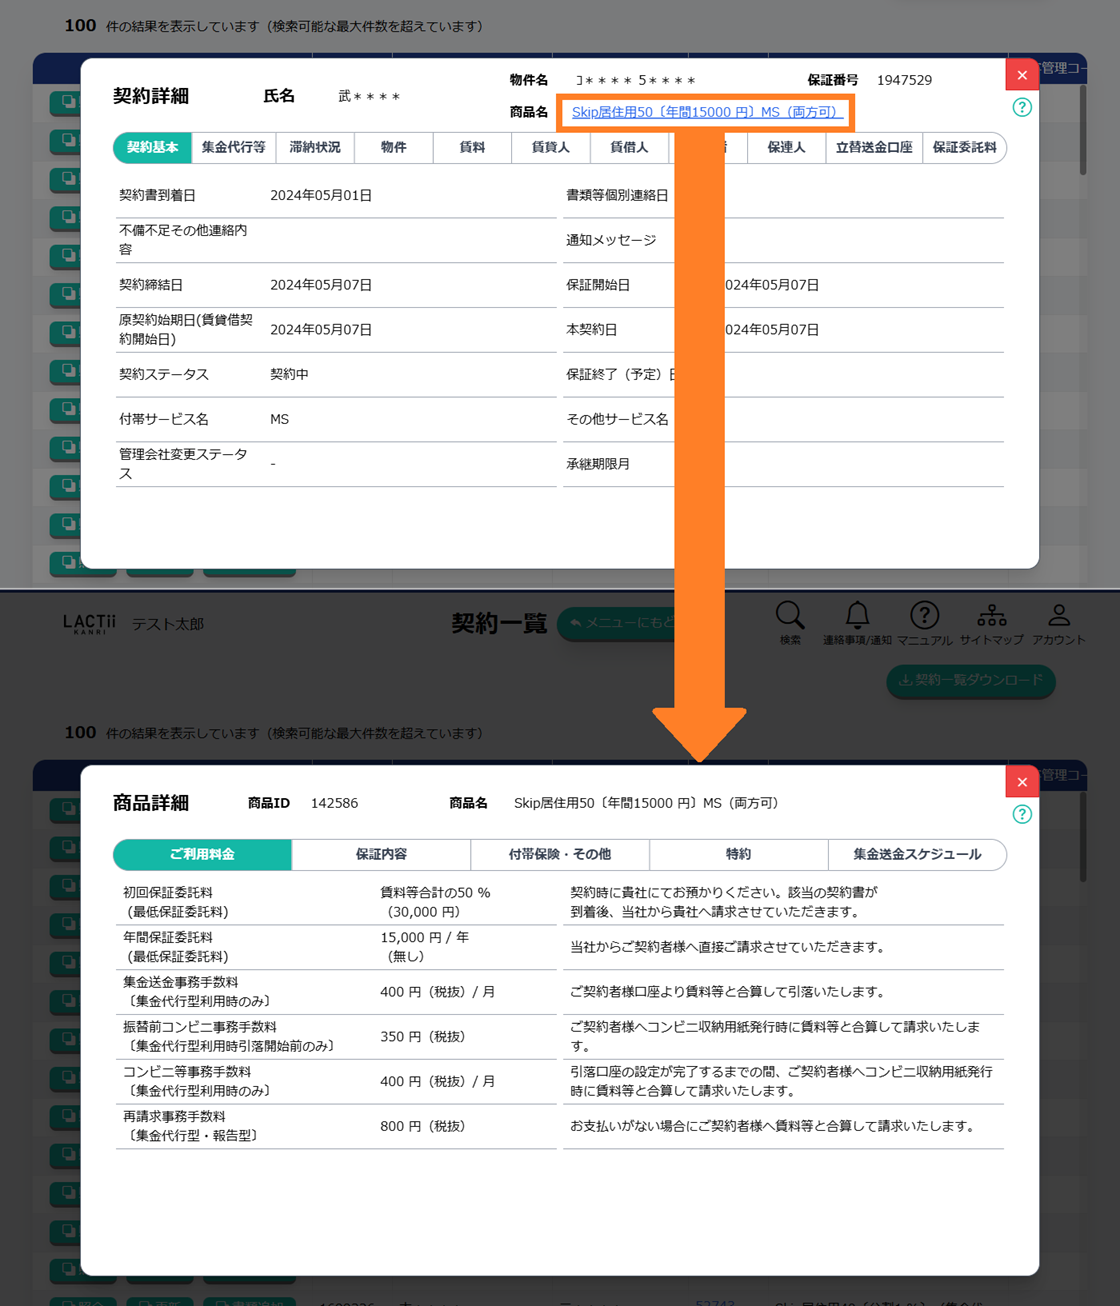Image resolution: width=1120 pixels, height=1306 pixels.
Task: Select the 付帯保険・その他 tab
Action: coord(560,854)
